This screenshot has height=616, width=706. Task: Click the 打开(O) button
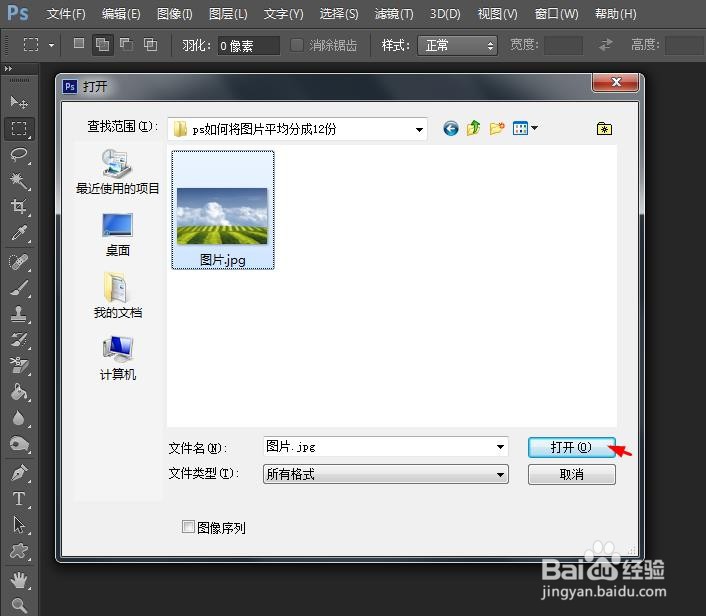pos(571,447)
